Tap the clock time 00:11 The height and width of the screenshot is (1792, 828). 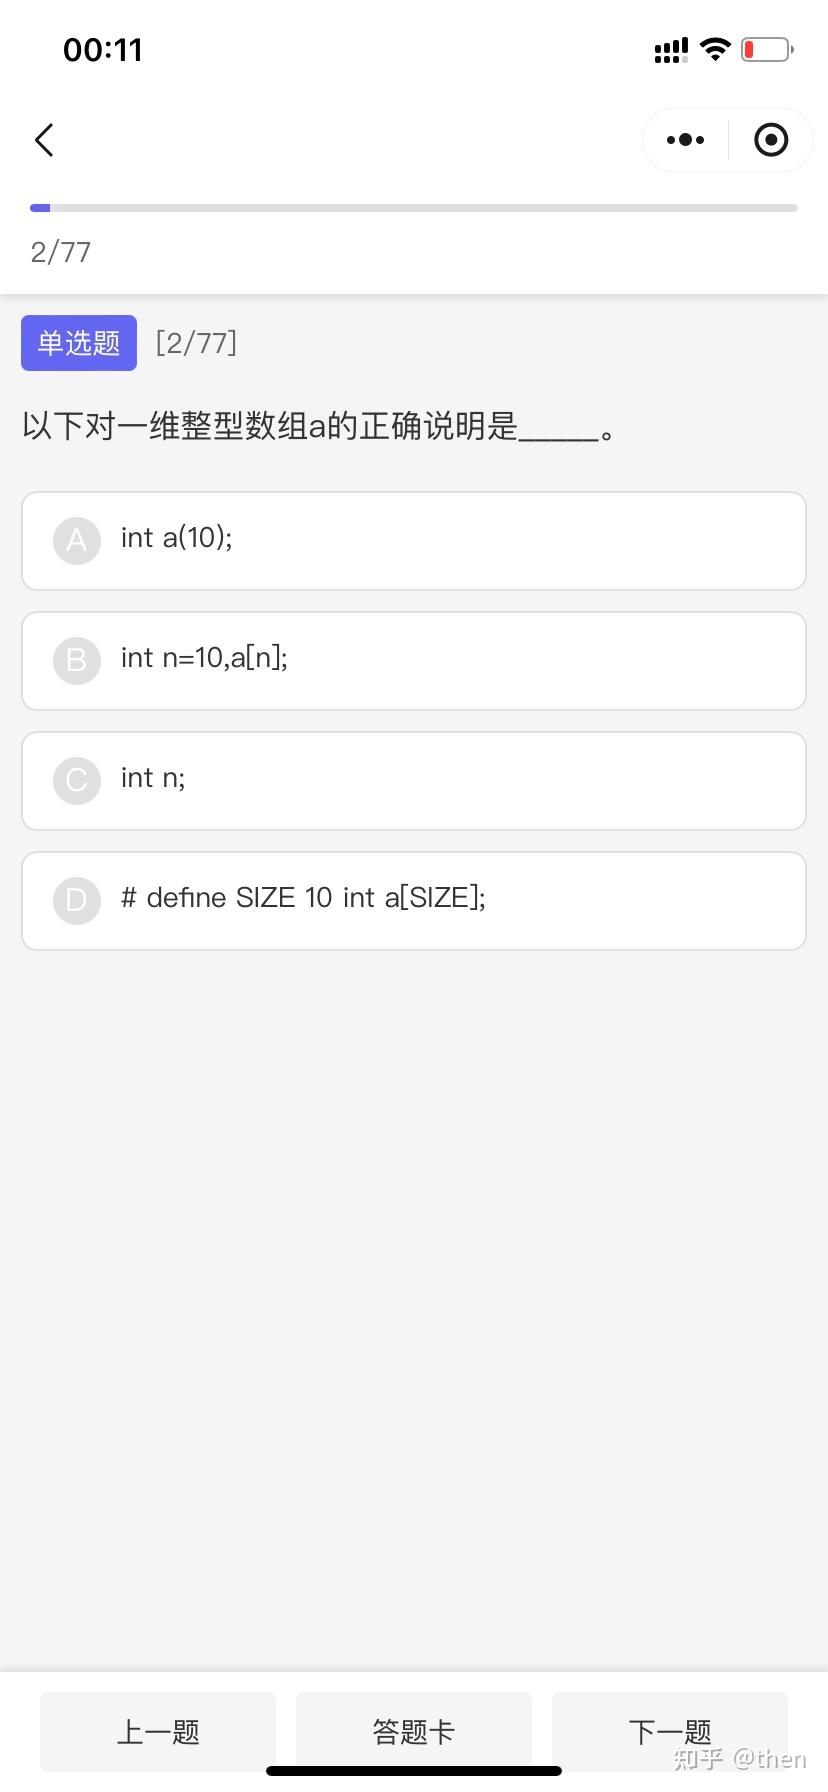103,50
